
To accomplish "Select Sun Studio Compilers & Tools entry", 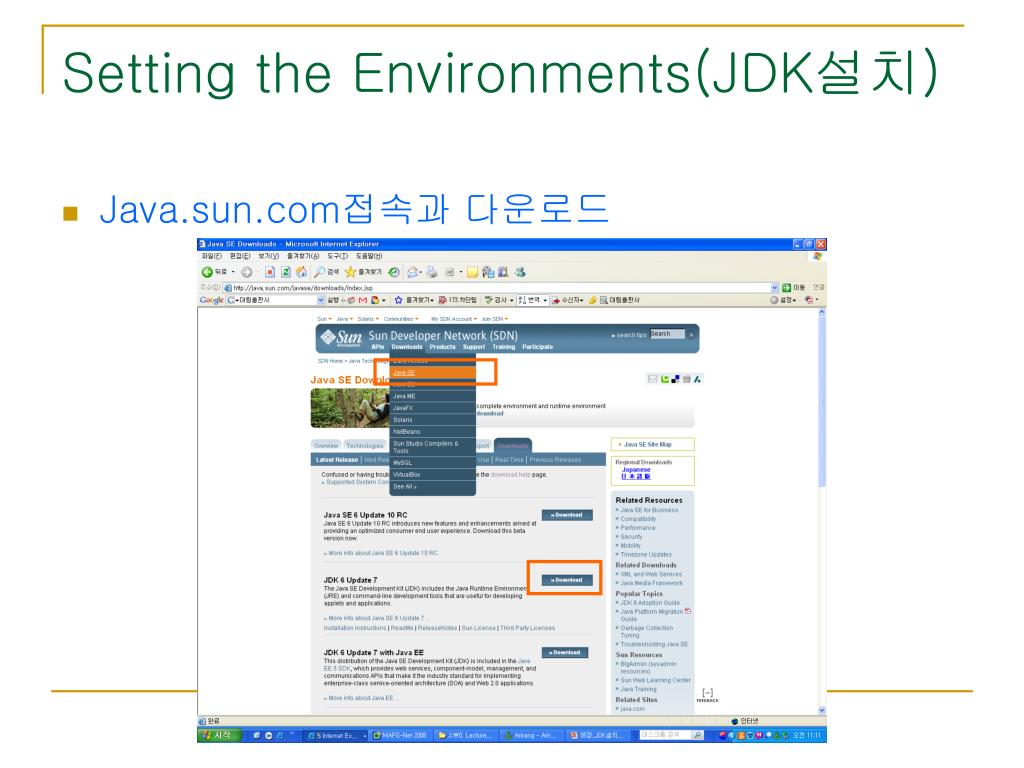I will coord(434,447).
